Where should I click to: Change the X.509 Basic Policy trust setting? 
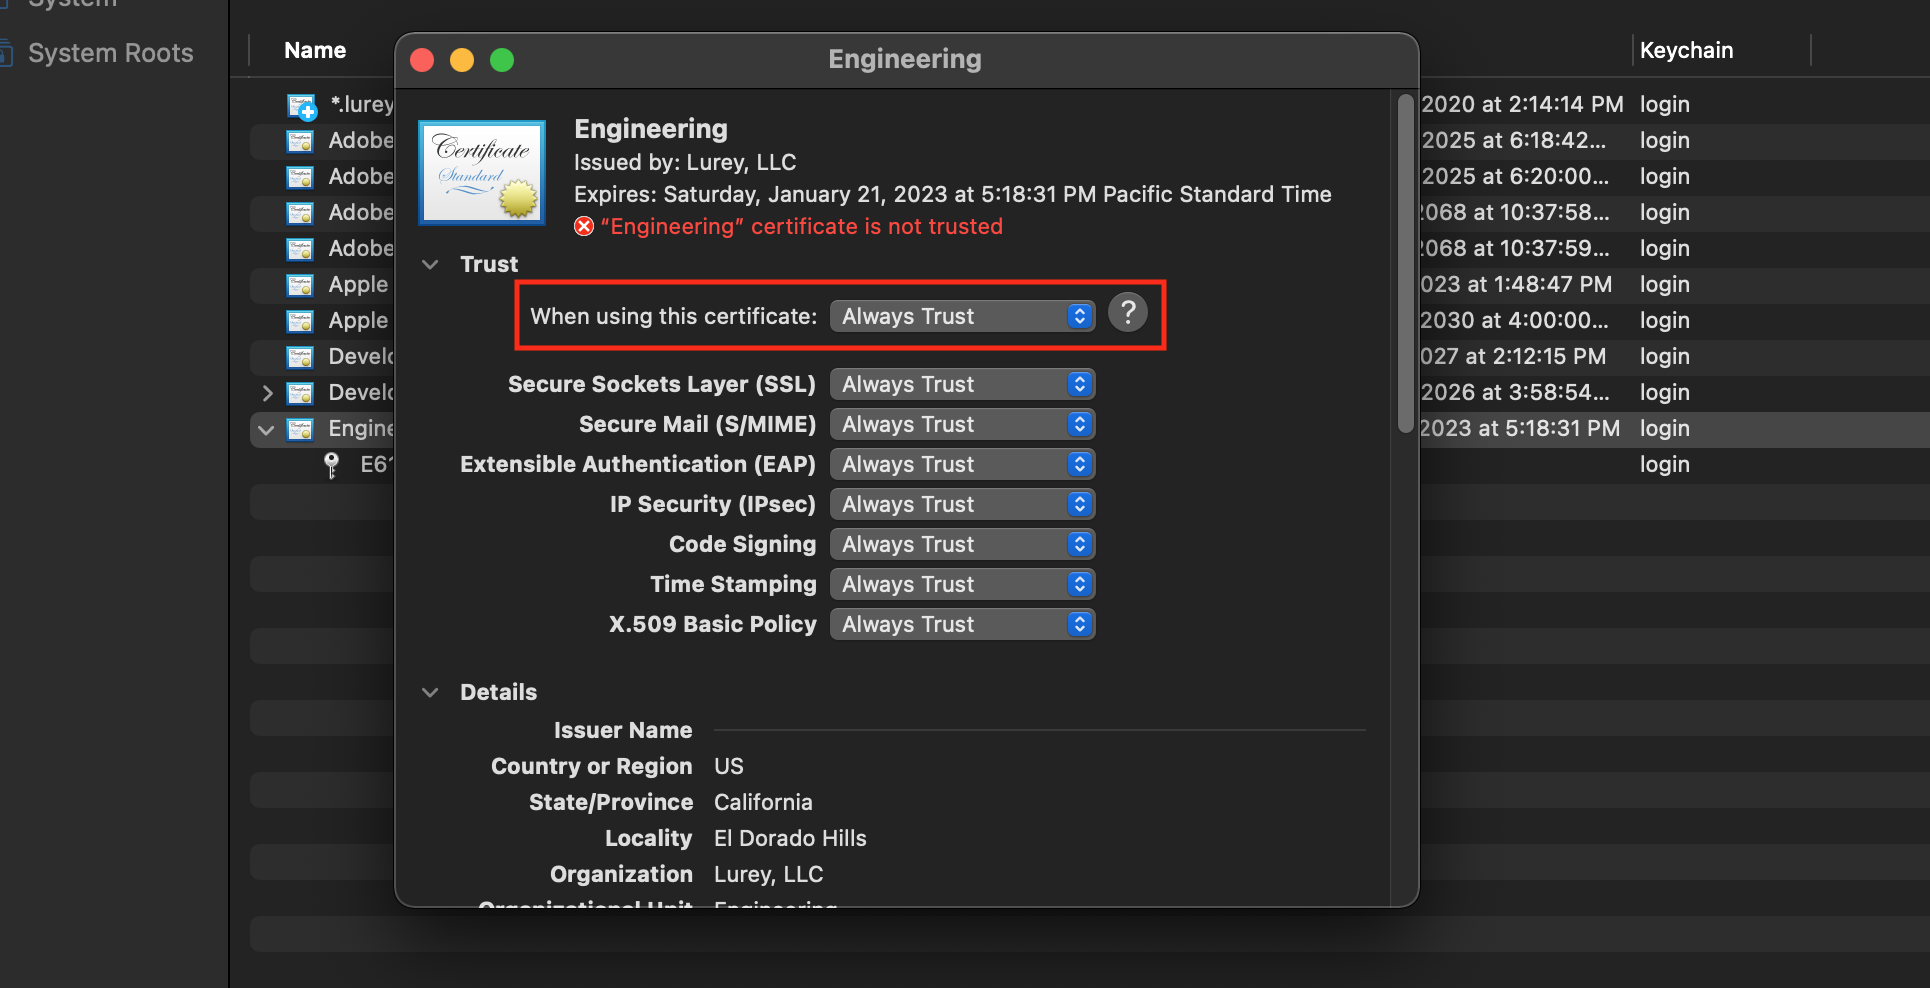[962, 624]
